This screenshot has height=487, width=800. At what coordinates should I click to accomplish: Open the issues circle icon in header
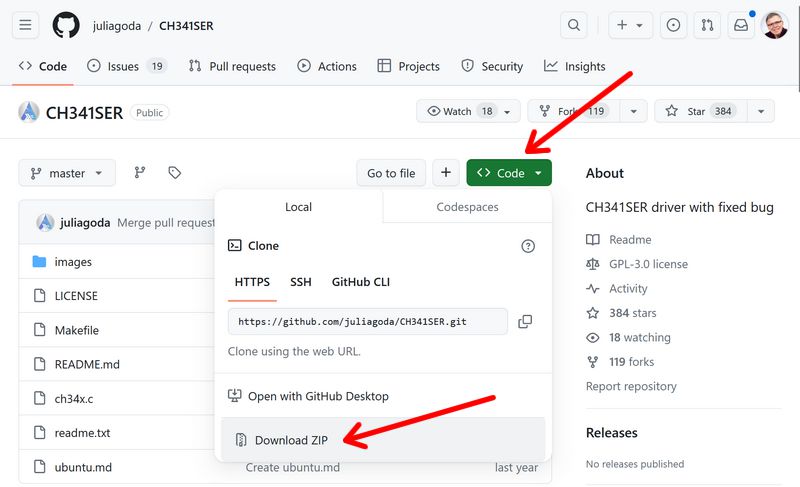pos(673,25)
